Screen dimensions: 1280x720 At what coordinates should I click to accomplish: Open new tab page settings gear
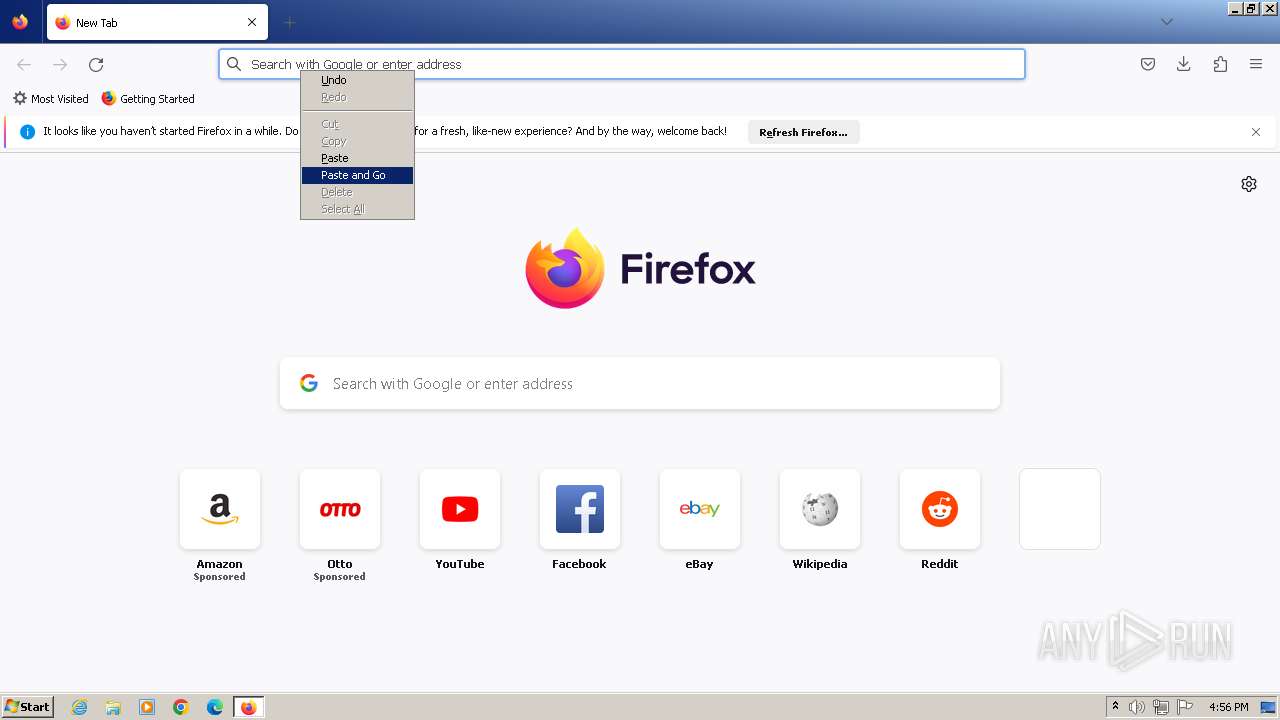click(x=1249, y=184)
